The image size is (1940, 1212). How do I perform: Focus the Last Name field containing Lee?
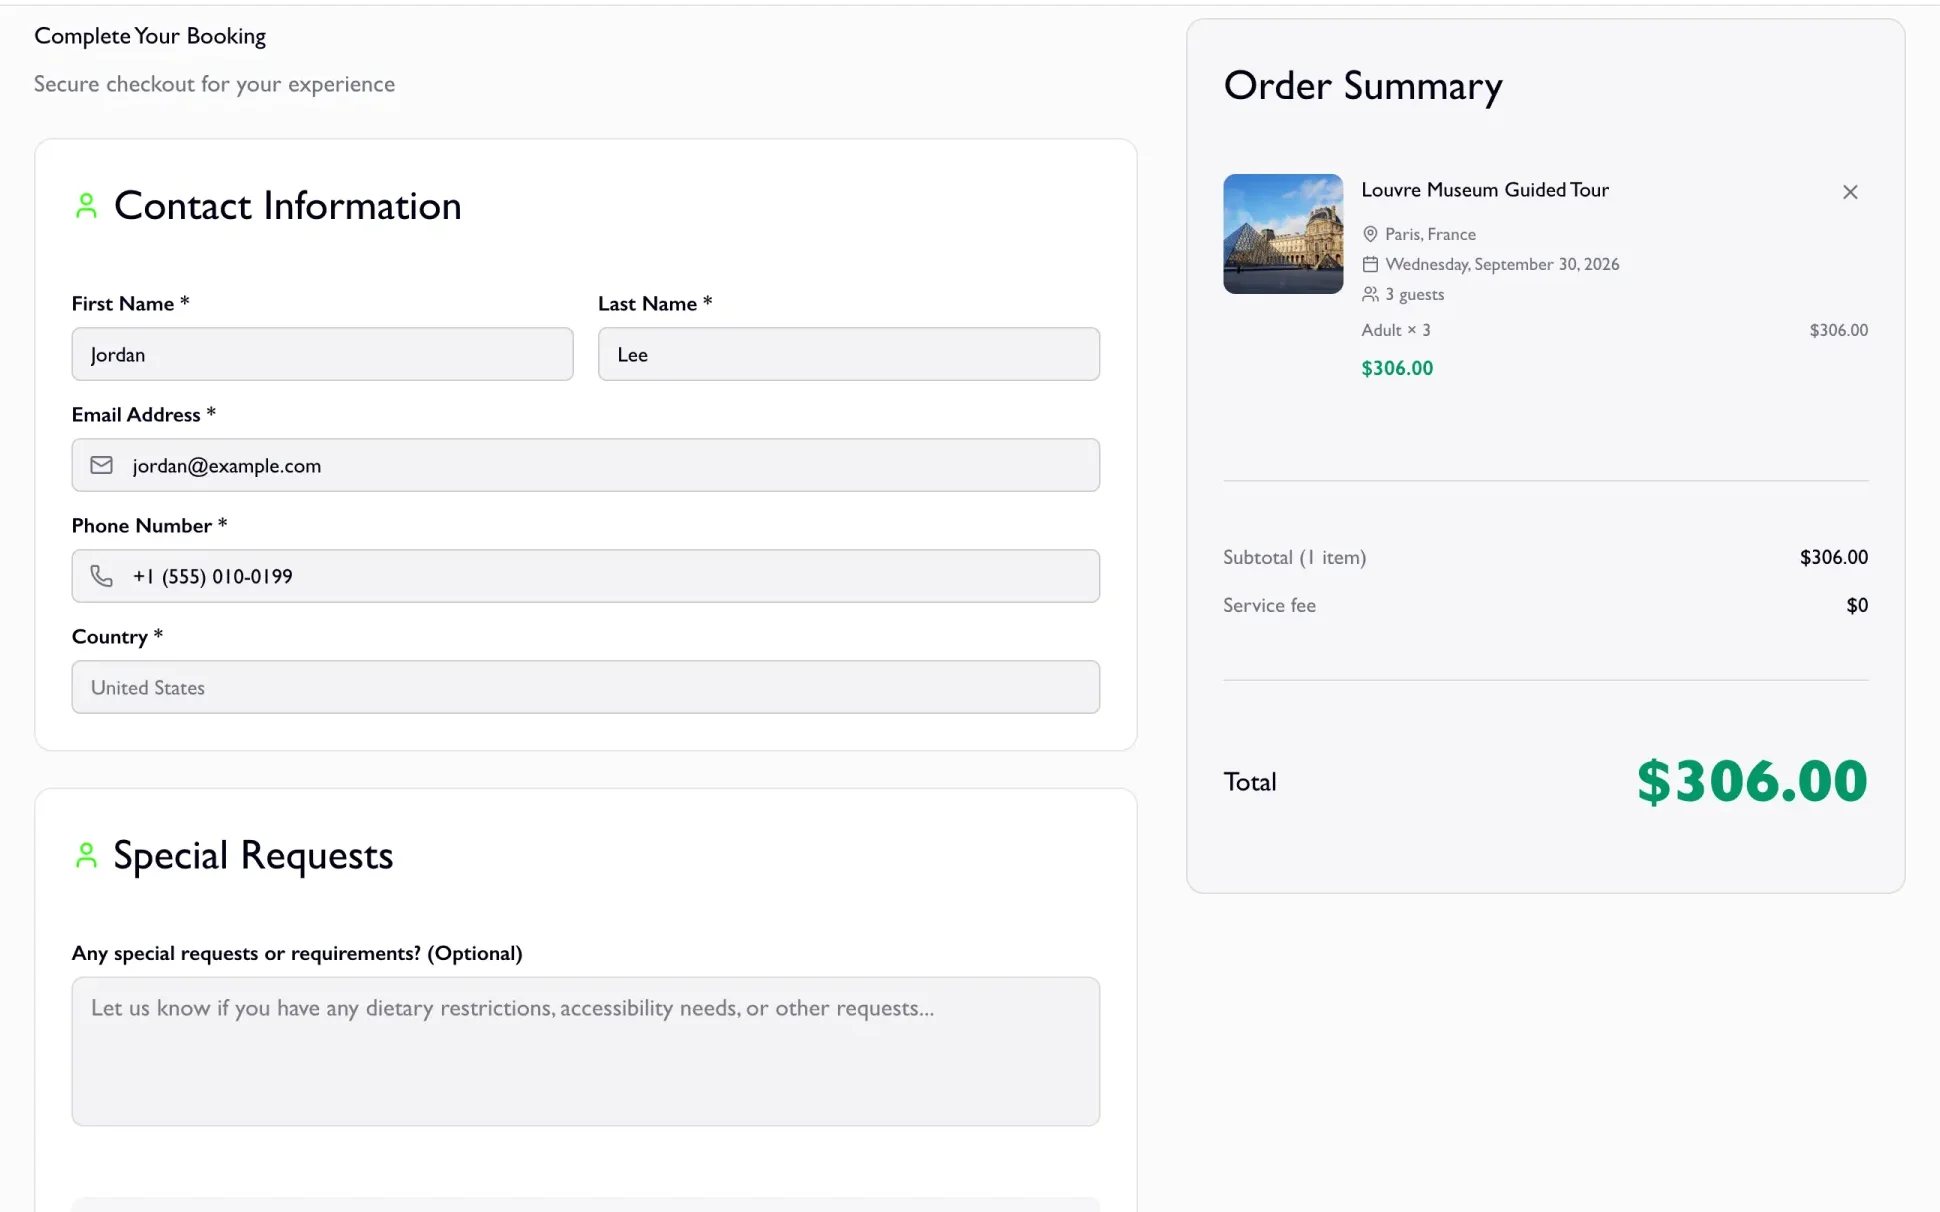point(848,354)
